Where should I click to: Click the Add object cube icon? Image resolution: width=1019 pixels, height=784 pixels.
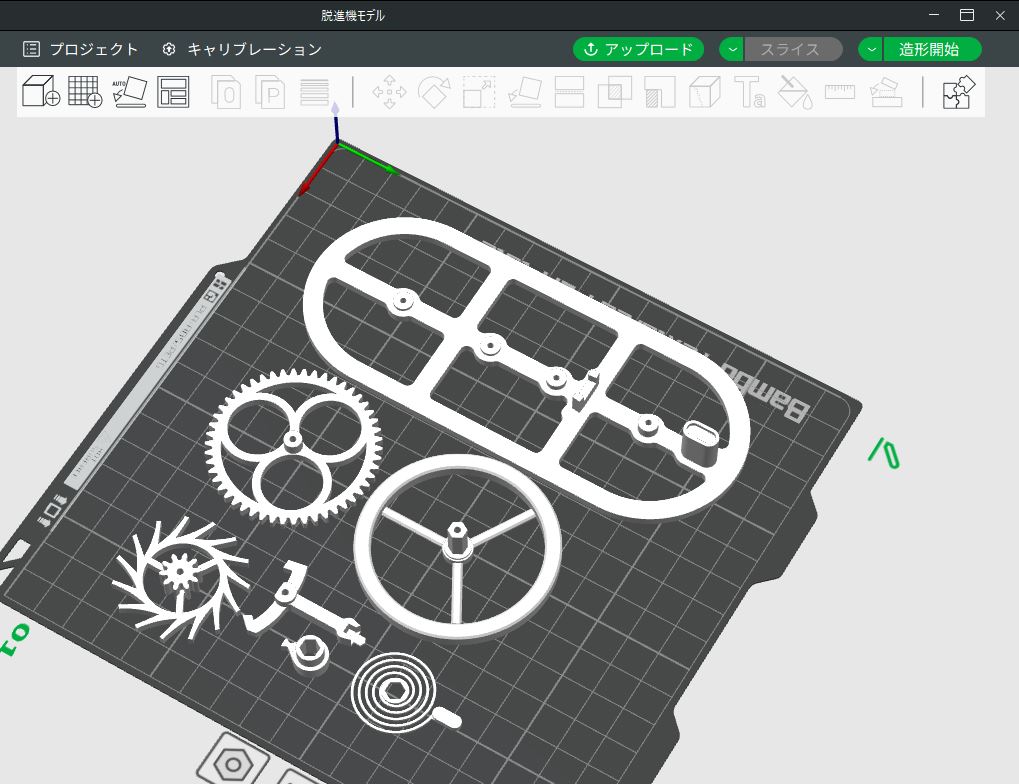point(41,92)
